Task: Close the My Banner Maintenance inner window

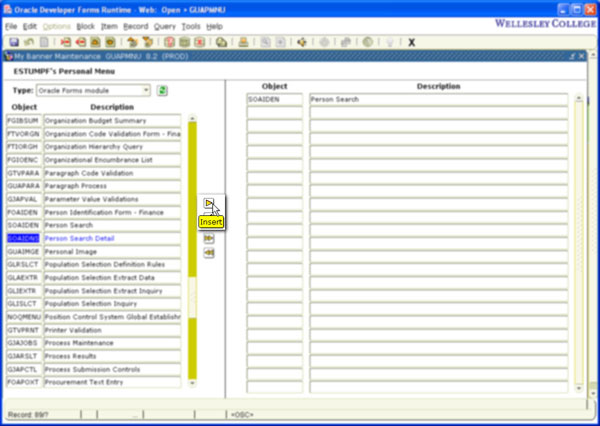Action: pyautogui.click(x=582, y=56)
